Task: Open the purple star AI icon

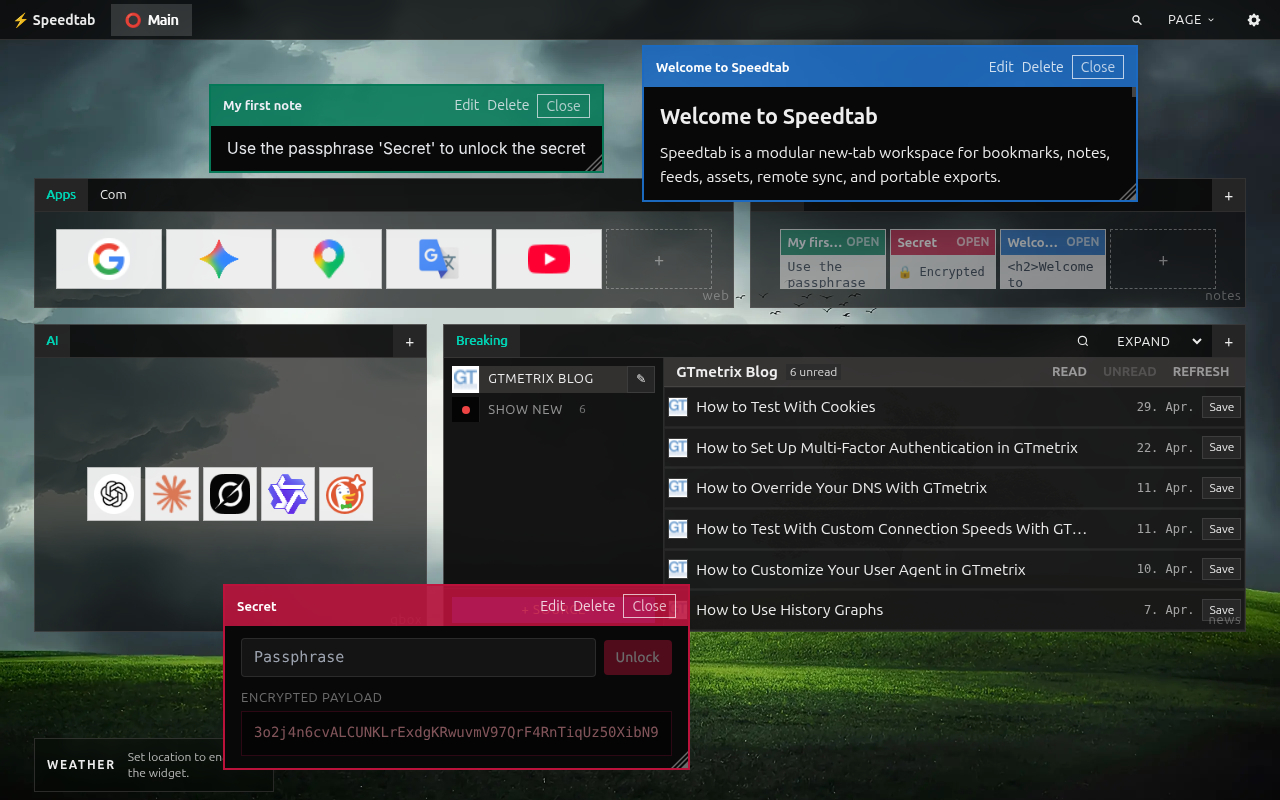Action: click(288, 494)
